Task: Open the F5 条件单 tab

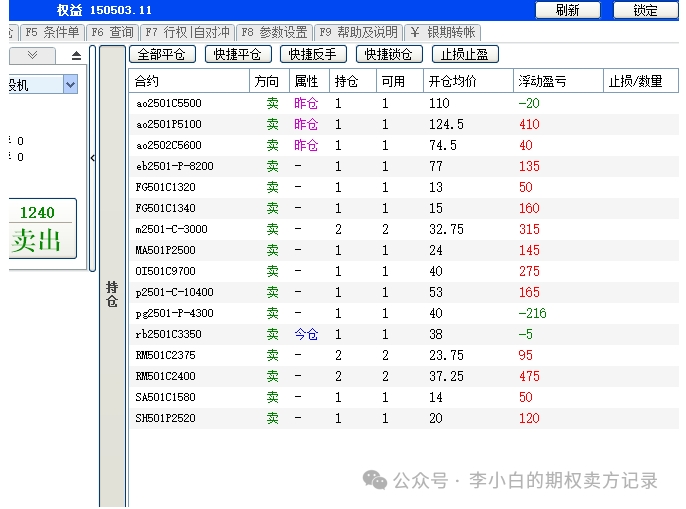Action: (x=52, y=32)
